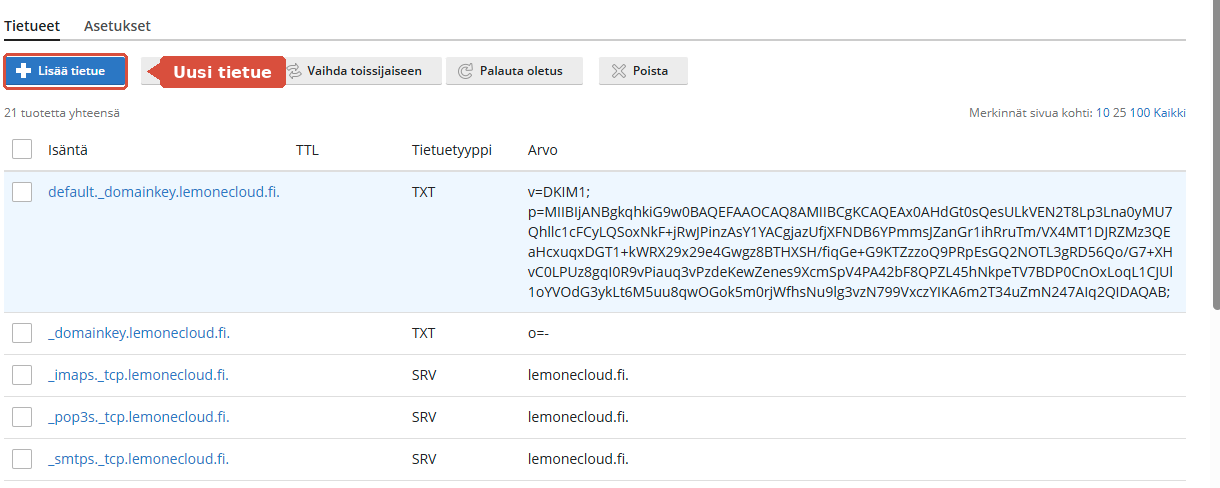
Task: Click the lemonecloud.fi. value in _smtps._tcp row
Action: [x=578, y=459]
